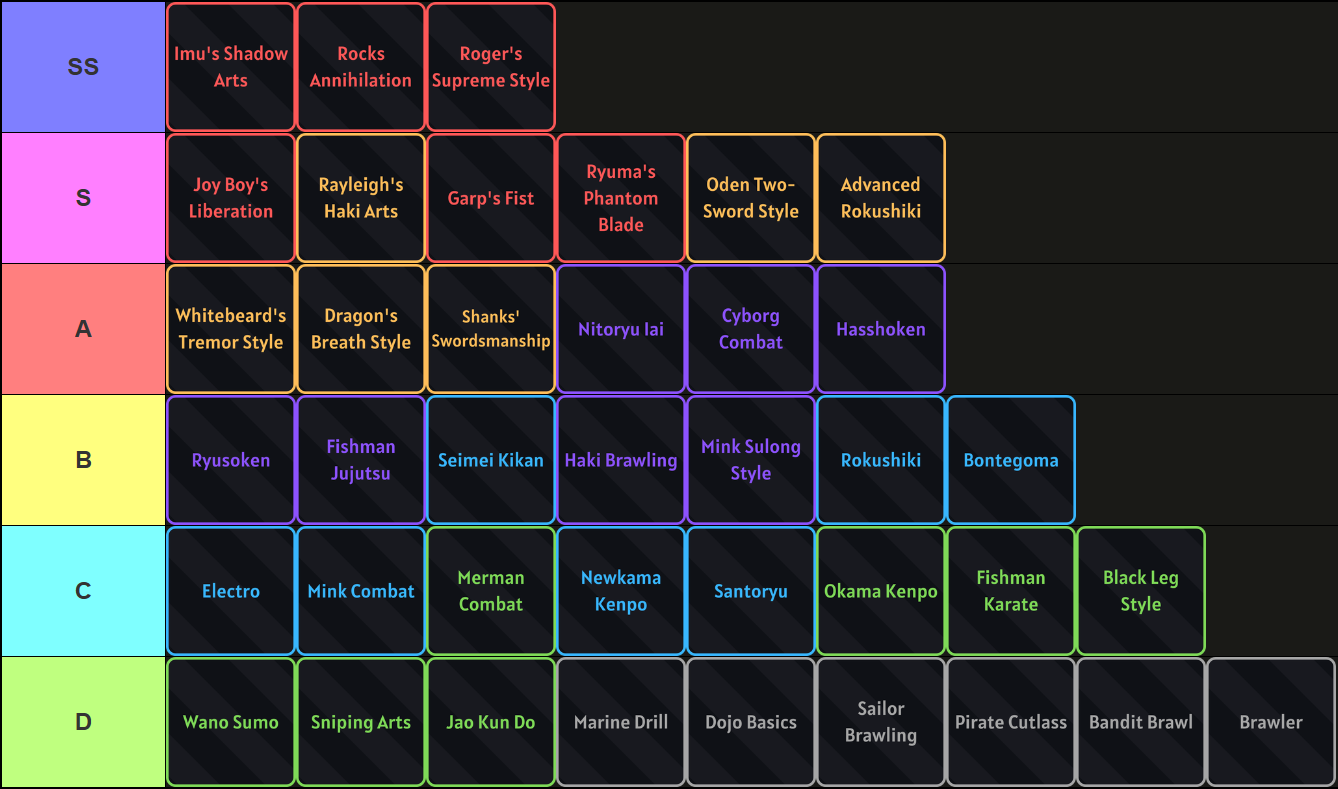The image size is (1338, 789).
Task: Select Roger's Supreme Style entry
Action: pyautogui.click(x=491, y=66)
